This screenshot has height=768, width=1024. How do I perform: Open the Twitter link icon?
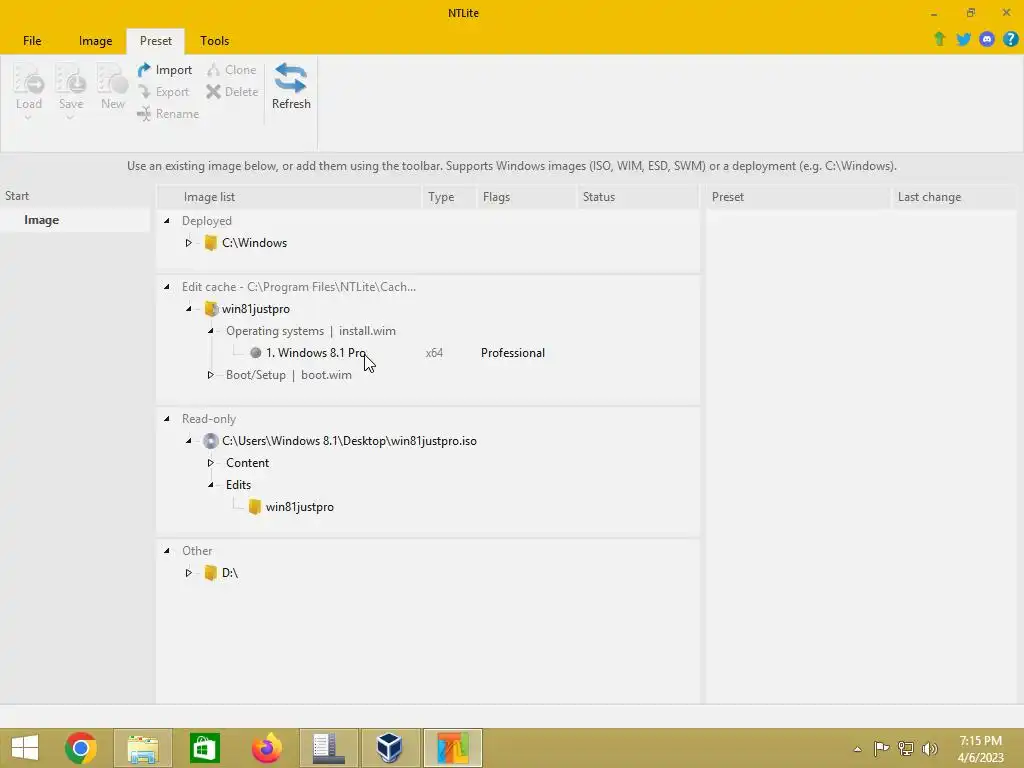pyautogui.click(x=963, y=39)
